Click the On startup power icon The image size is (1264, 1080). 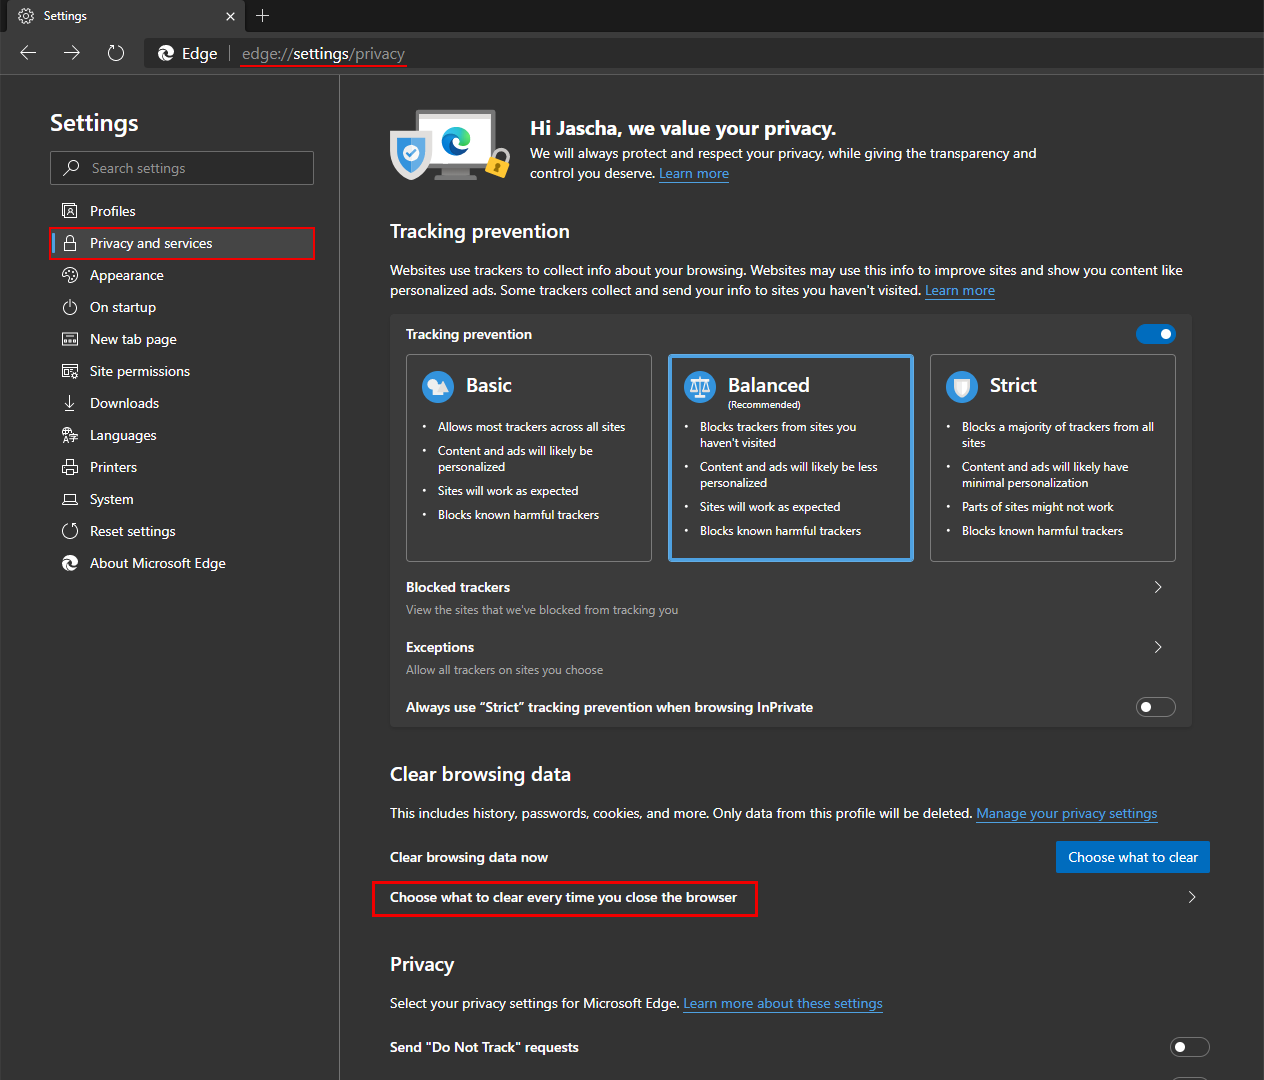tap(70, 307)
